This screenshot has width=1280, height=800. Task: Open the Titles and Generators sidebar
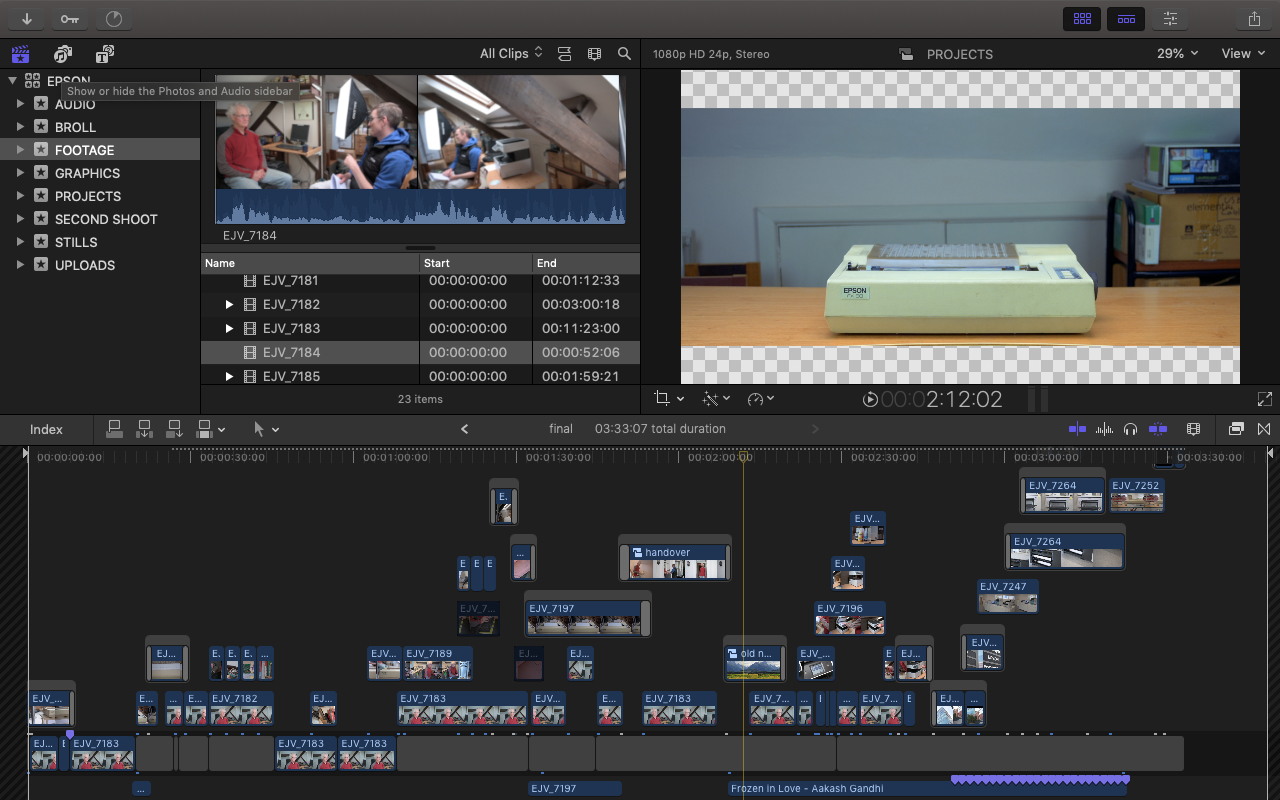pos(104,54)
